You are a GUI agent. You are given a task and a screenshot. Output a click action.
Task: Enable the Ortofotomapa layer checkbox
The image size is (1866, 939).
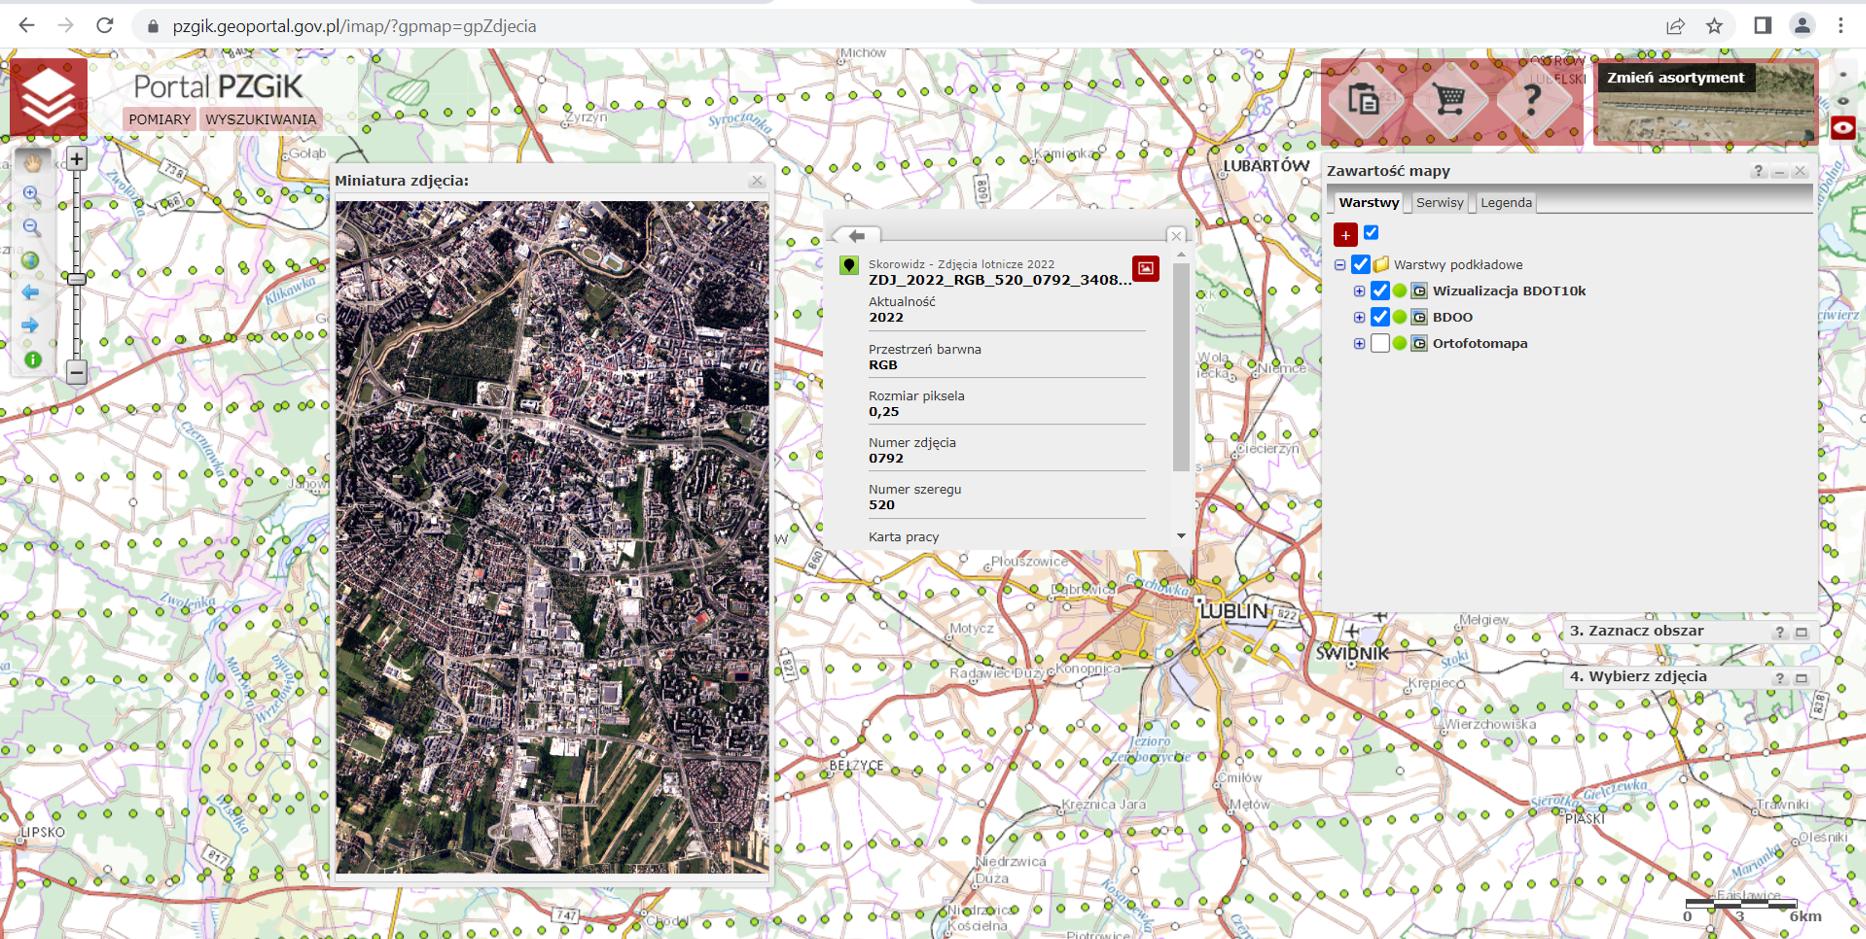[x=1380, y=343]
